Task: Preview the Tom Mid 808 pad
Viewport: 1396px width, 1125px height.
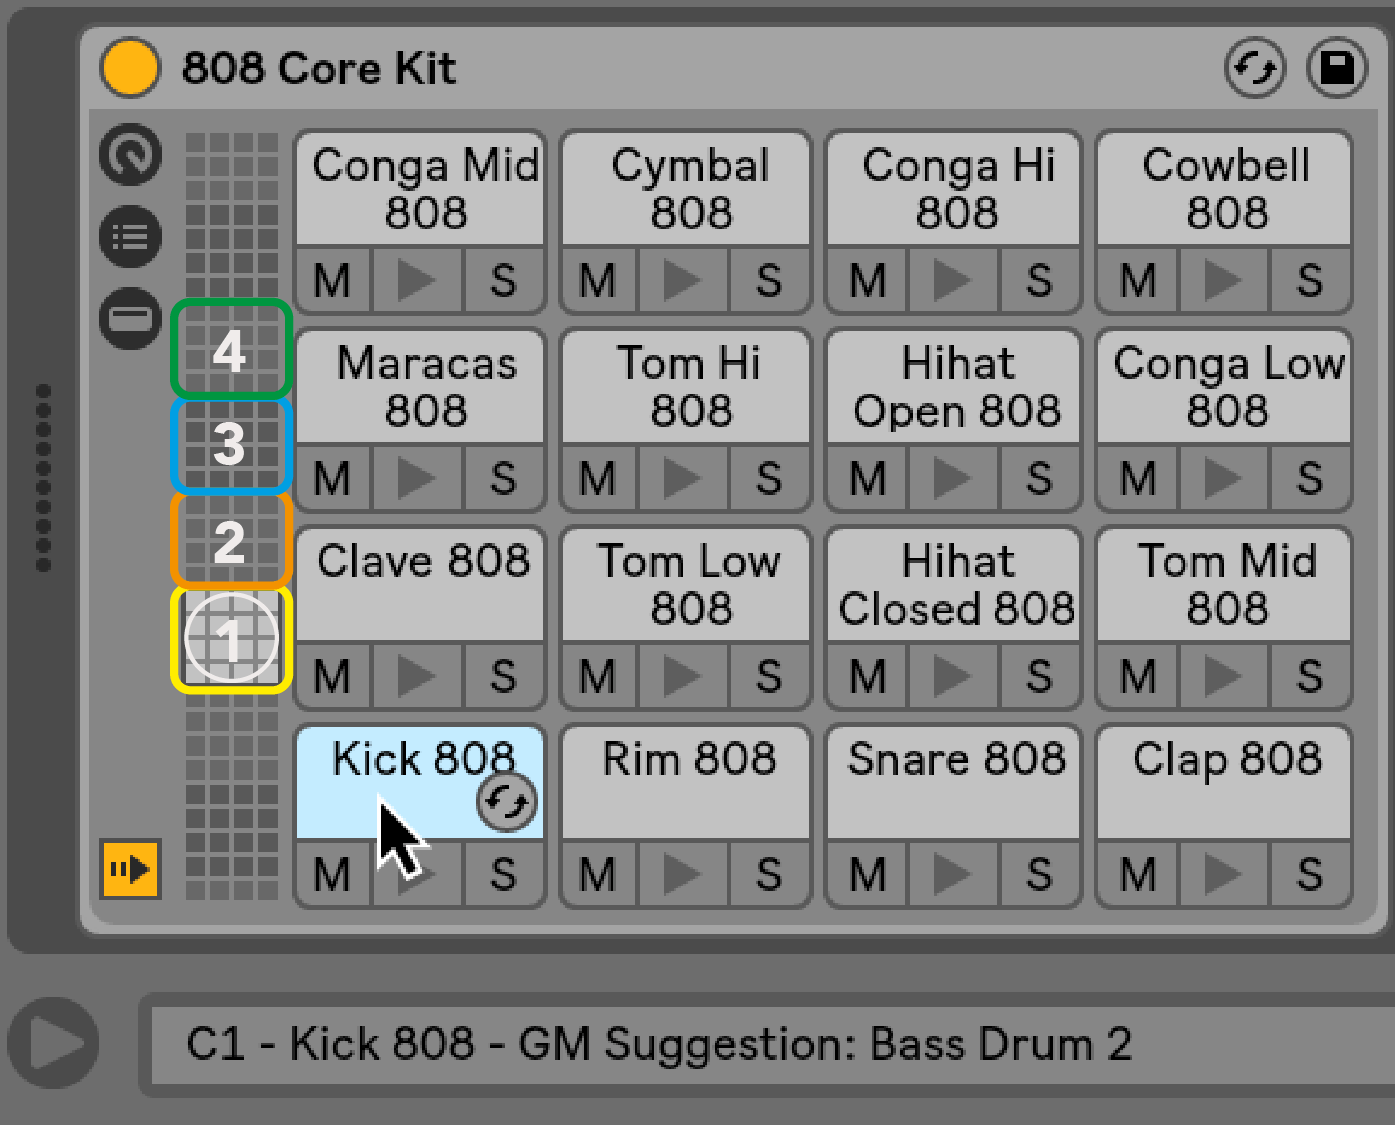Action: [x=1223, y=676]
